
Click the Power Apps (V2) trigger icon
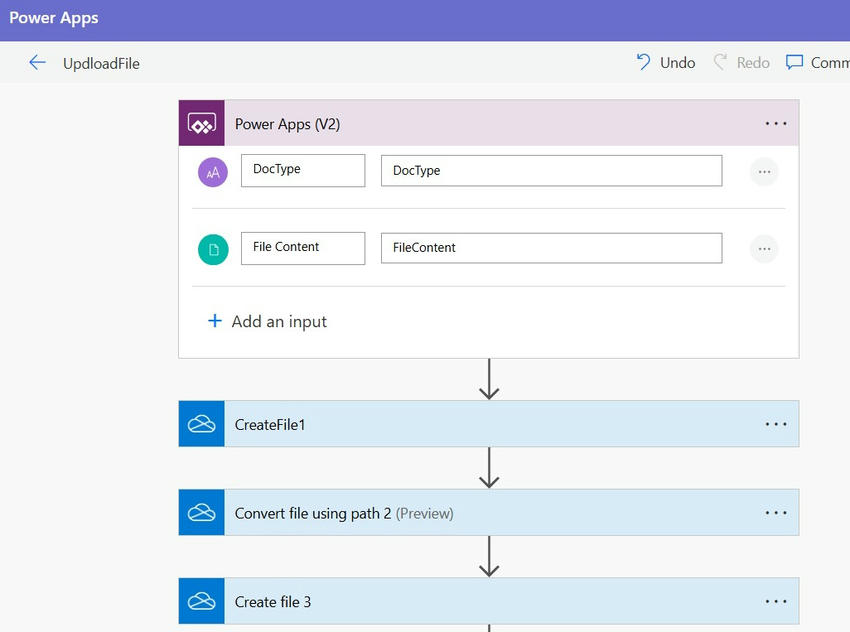(x=202, y=124)
